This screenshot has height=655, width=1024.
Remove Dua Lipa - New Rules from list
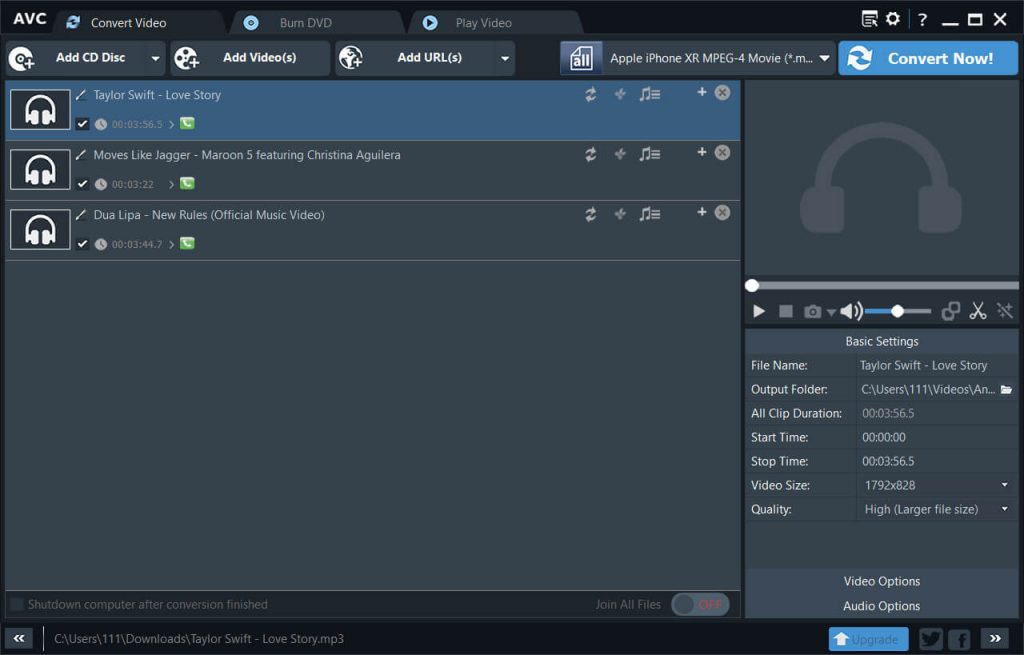pos(722,213)
